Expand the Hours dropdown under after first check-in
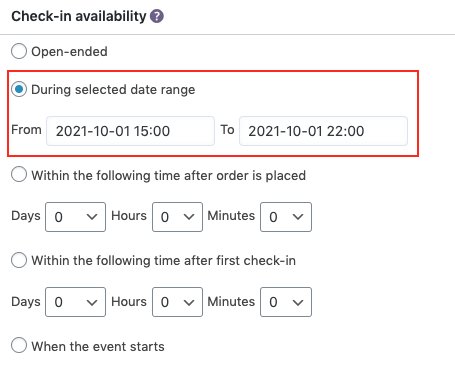The height and width of the screenshot is (365, 455). [177, 302]
